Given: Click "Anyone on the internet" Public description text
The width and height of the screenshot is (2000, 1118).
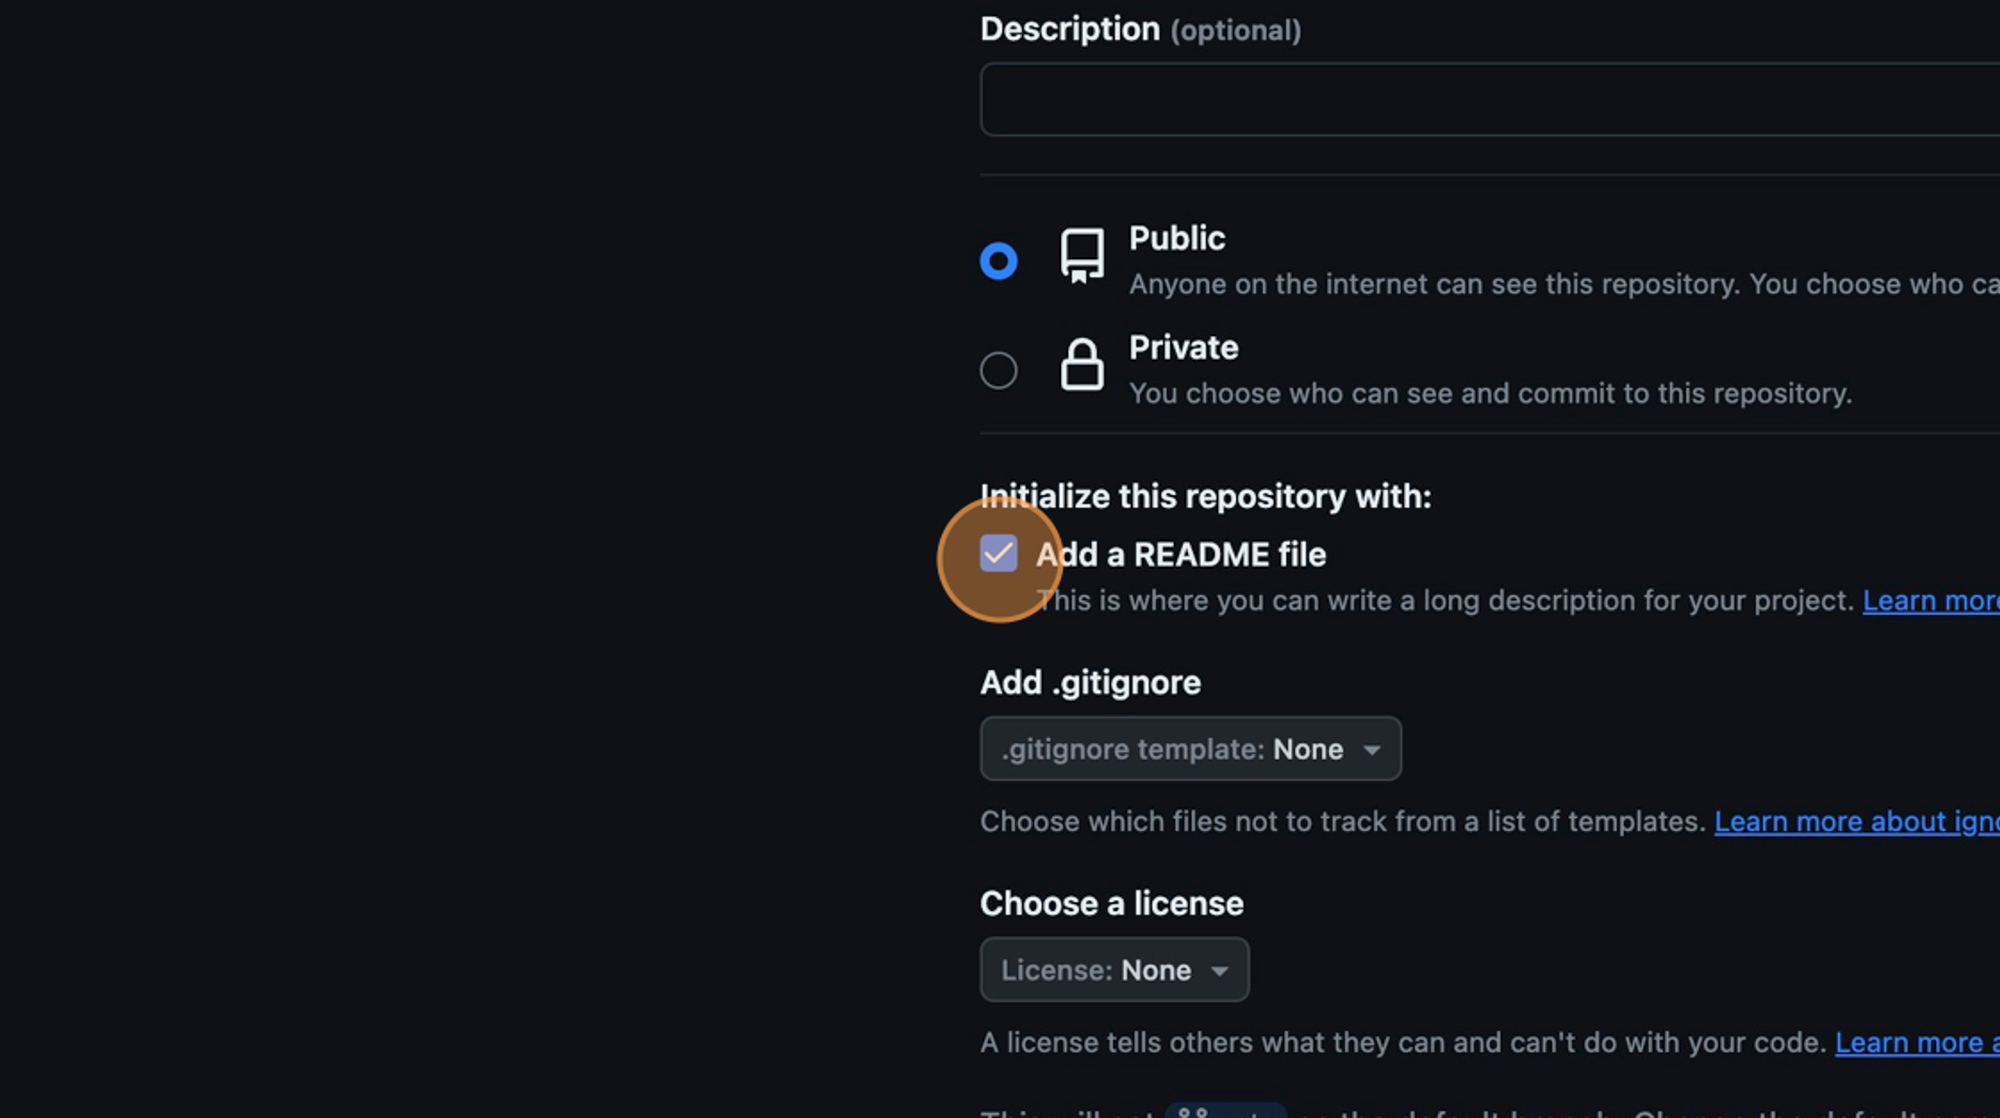Looking at the screenshot, I should click(x=1564, y=284).
